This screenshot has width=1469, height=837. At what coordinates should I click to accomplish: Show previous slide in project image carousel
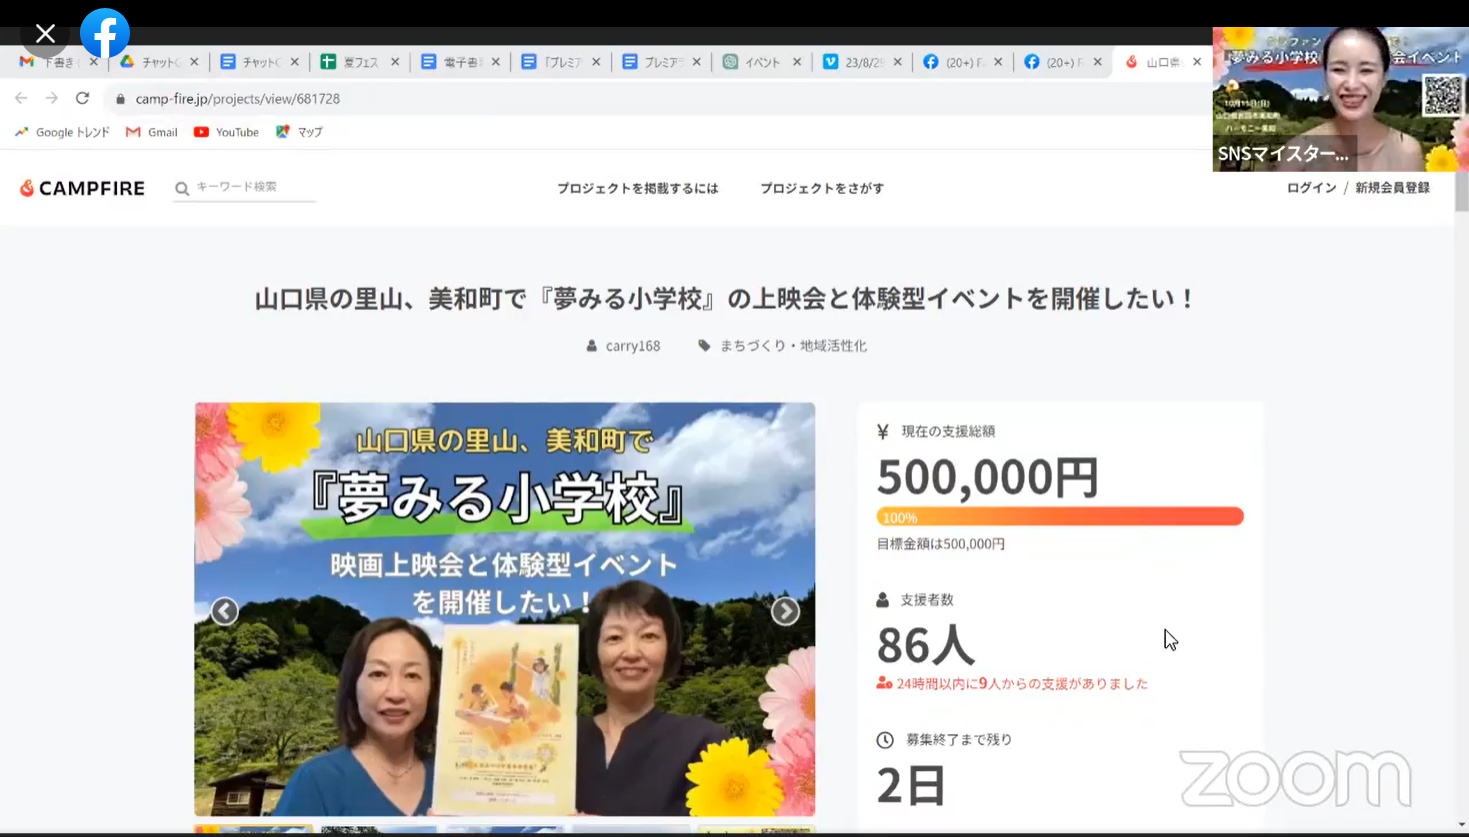225,611
